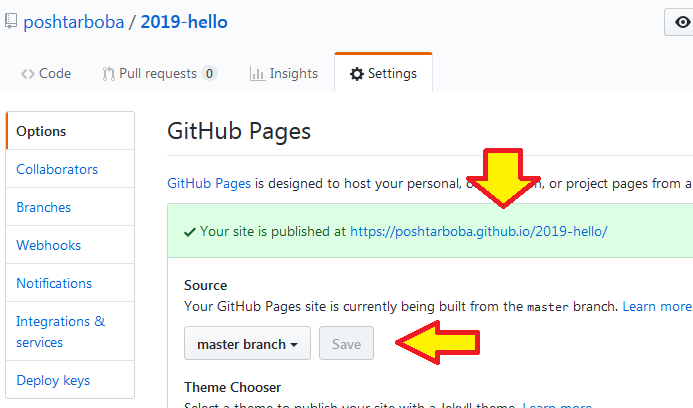Open Integrations & services settings
The image size is (693, 408).
click(70, 332)
